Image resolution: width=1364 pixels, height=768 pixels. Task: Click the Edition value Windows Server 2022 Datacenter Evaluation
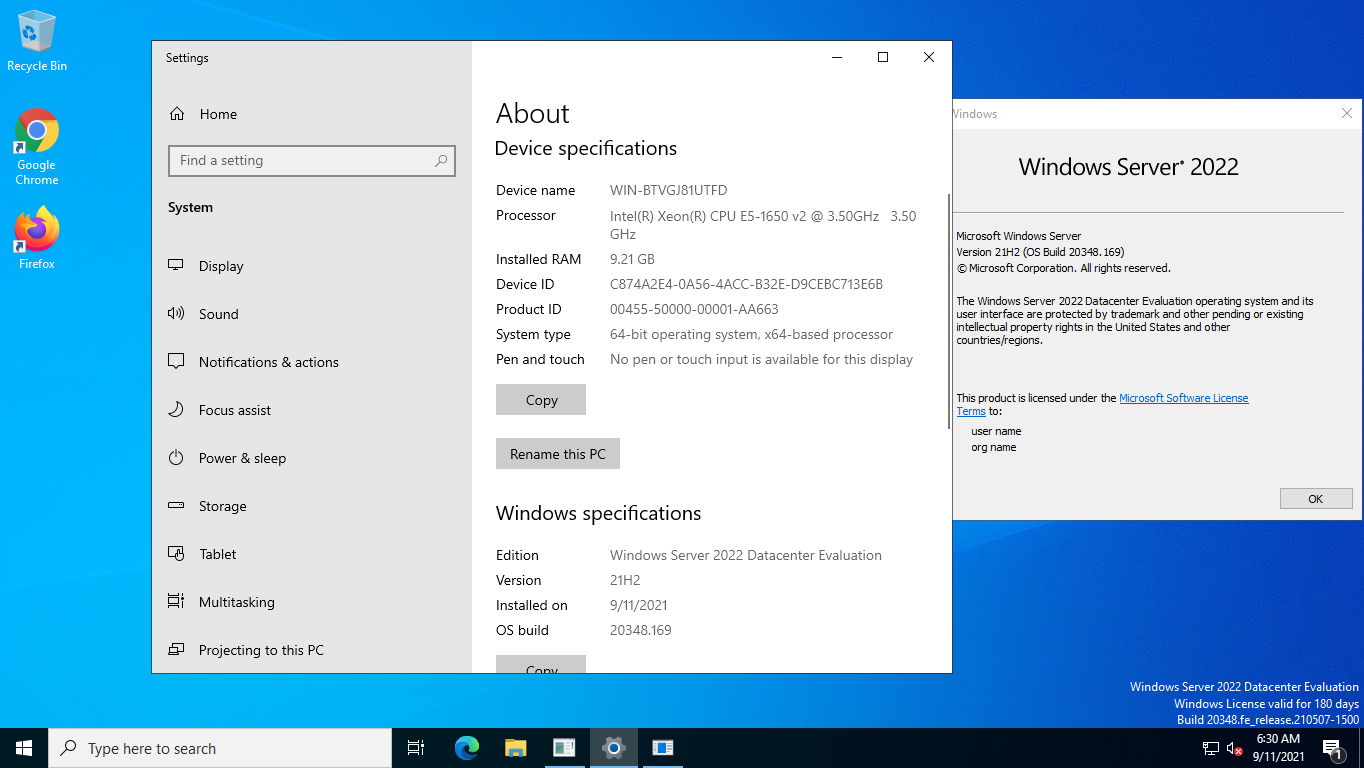pyautogui.click(x=746, y=555)
